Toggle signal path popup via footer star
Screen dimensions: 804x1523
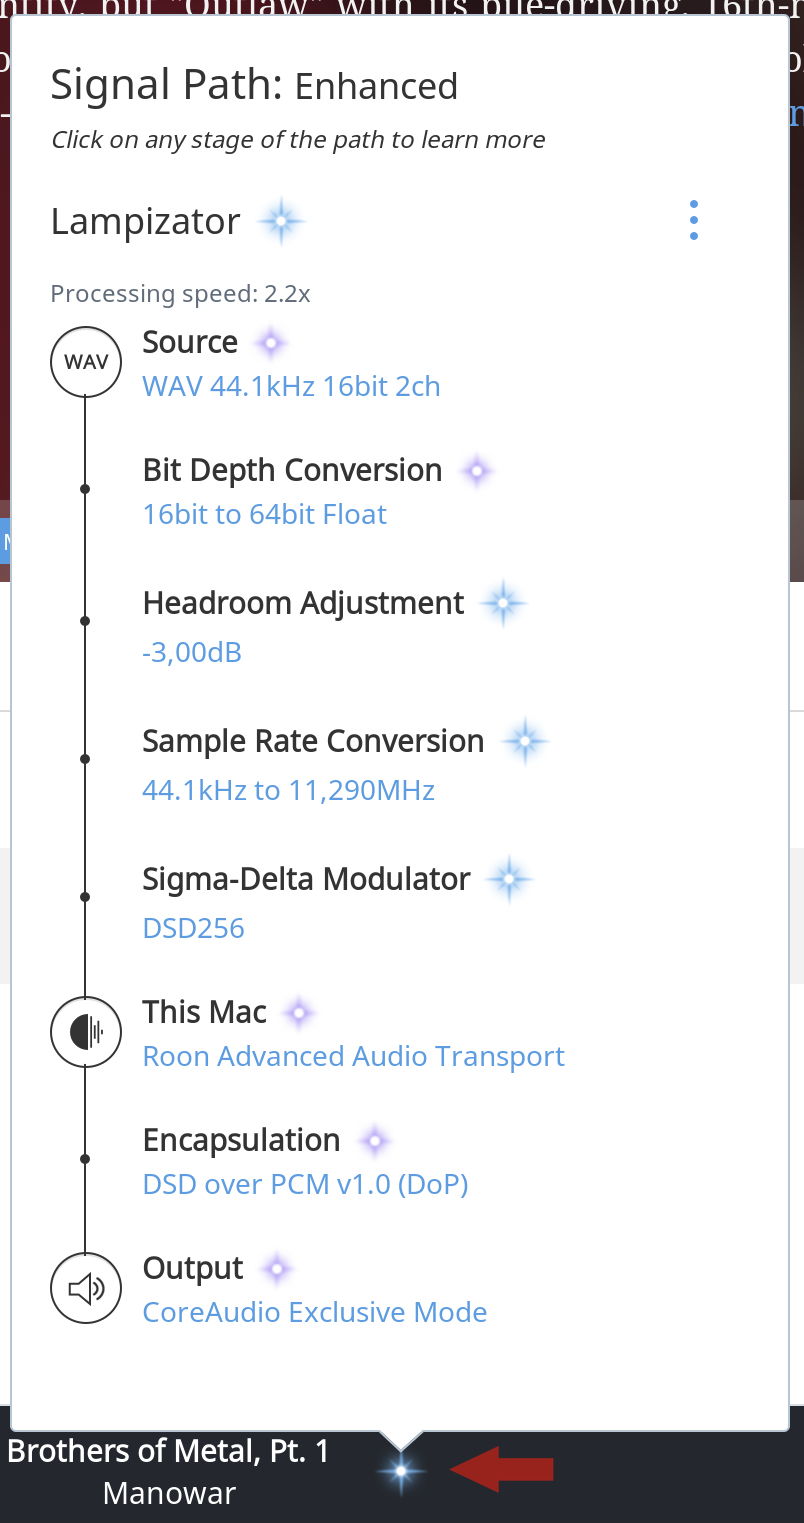[401, 1470]
